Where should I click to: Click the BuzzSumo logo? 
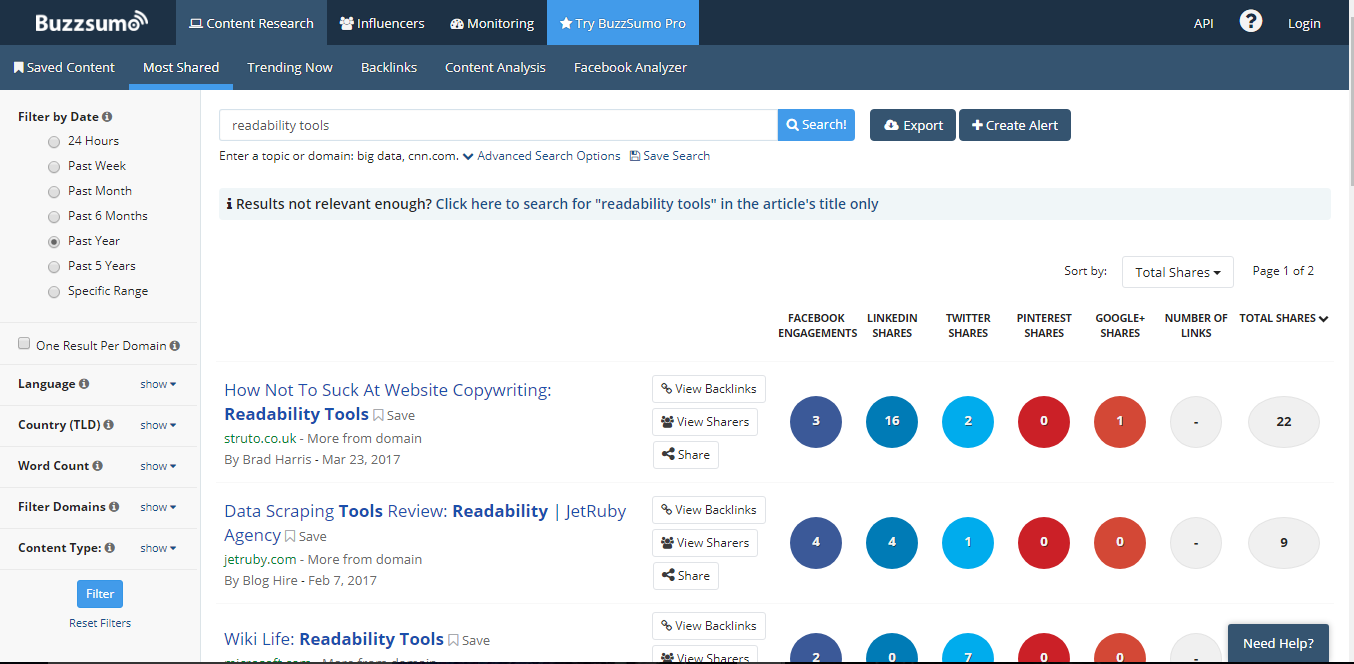[91, 22]
